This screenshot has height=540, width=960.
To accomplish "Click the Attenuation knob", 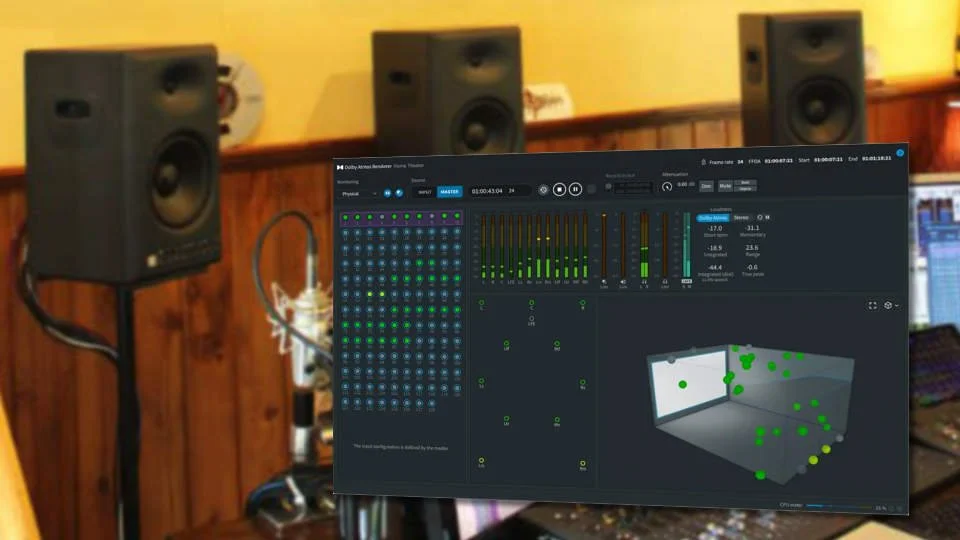I will tap(667, 187).
